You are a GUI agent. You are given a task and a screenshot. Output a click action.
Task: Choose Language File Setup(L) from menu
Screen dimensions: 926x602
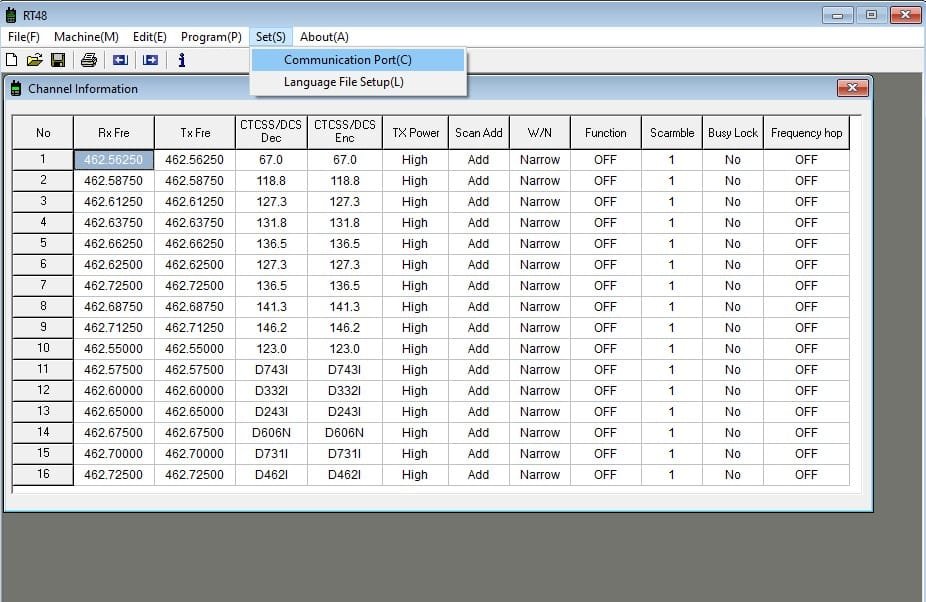(x=343, y=82)
